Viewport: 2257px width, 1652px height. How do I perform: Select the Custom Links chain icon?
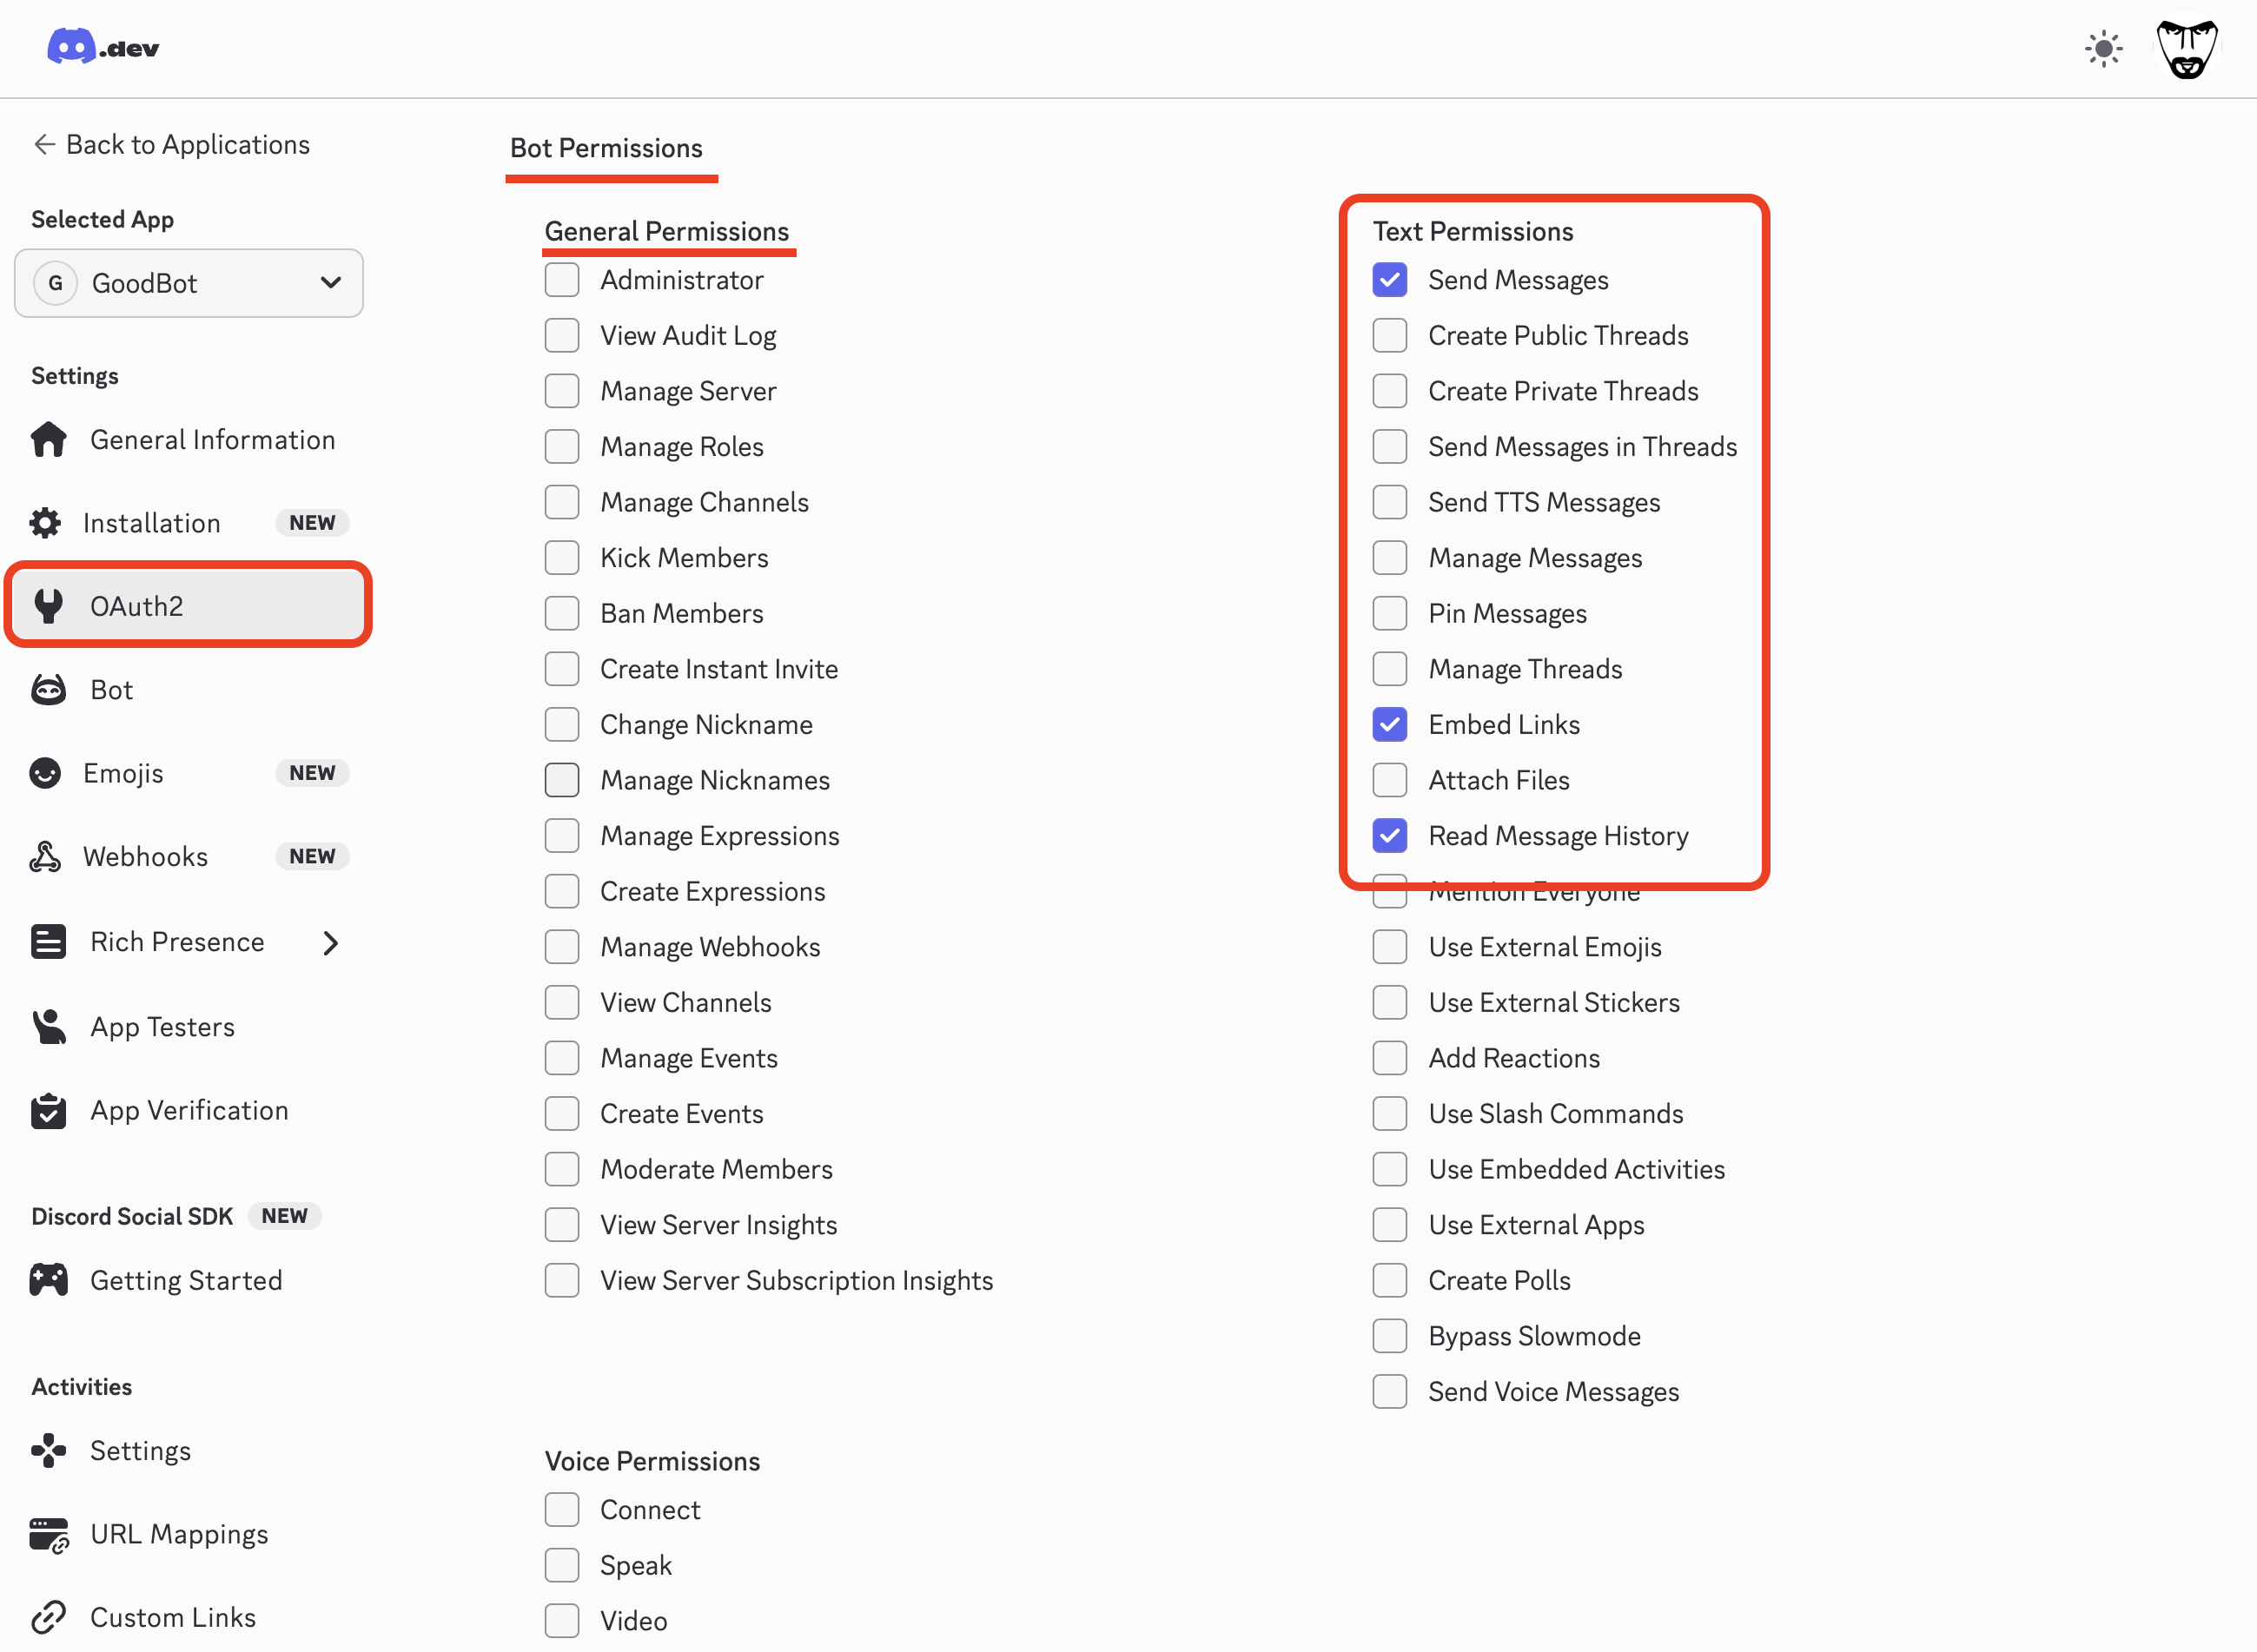click(x=47, y=1617)
